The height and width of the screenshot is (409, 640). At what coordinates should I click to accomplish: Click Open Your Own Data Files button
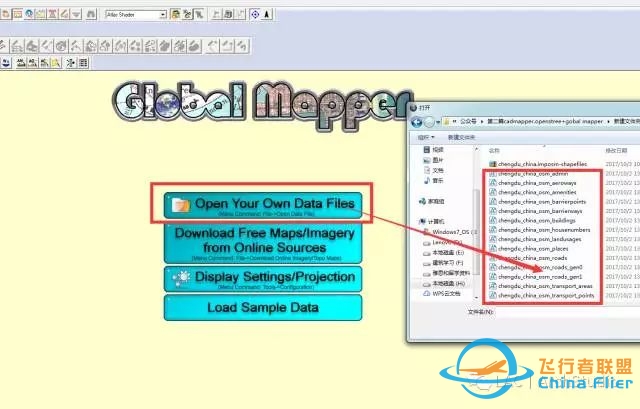263,205
